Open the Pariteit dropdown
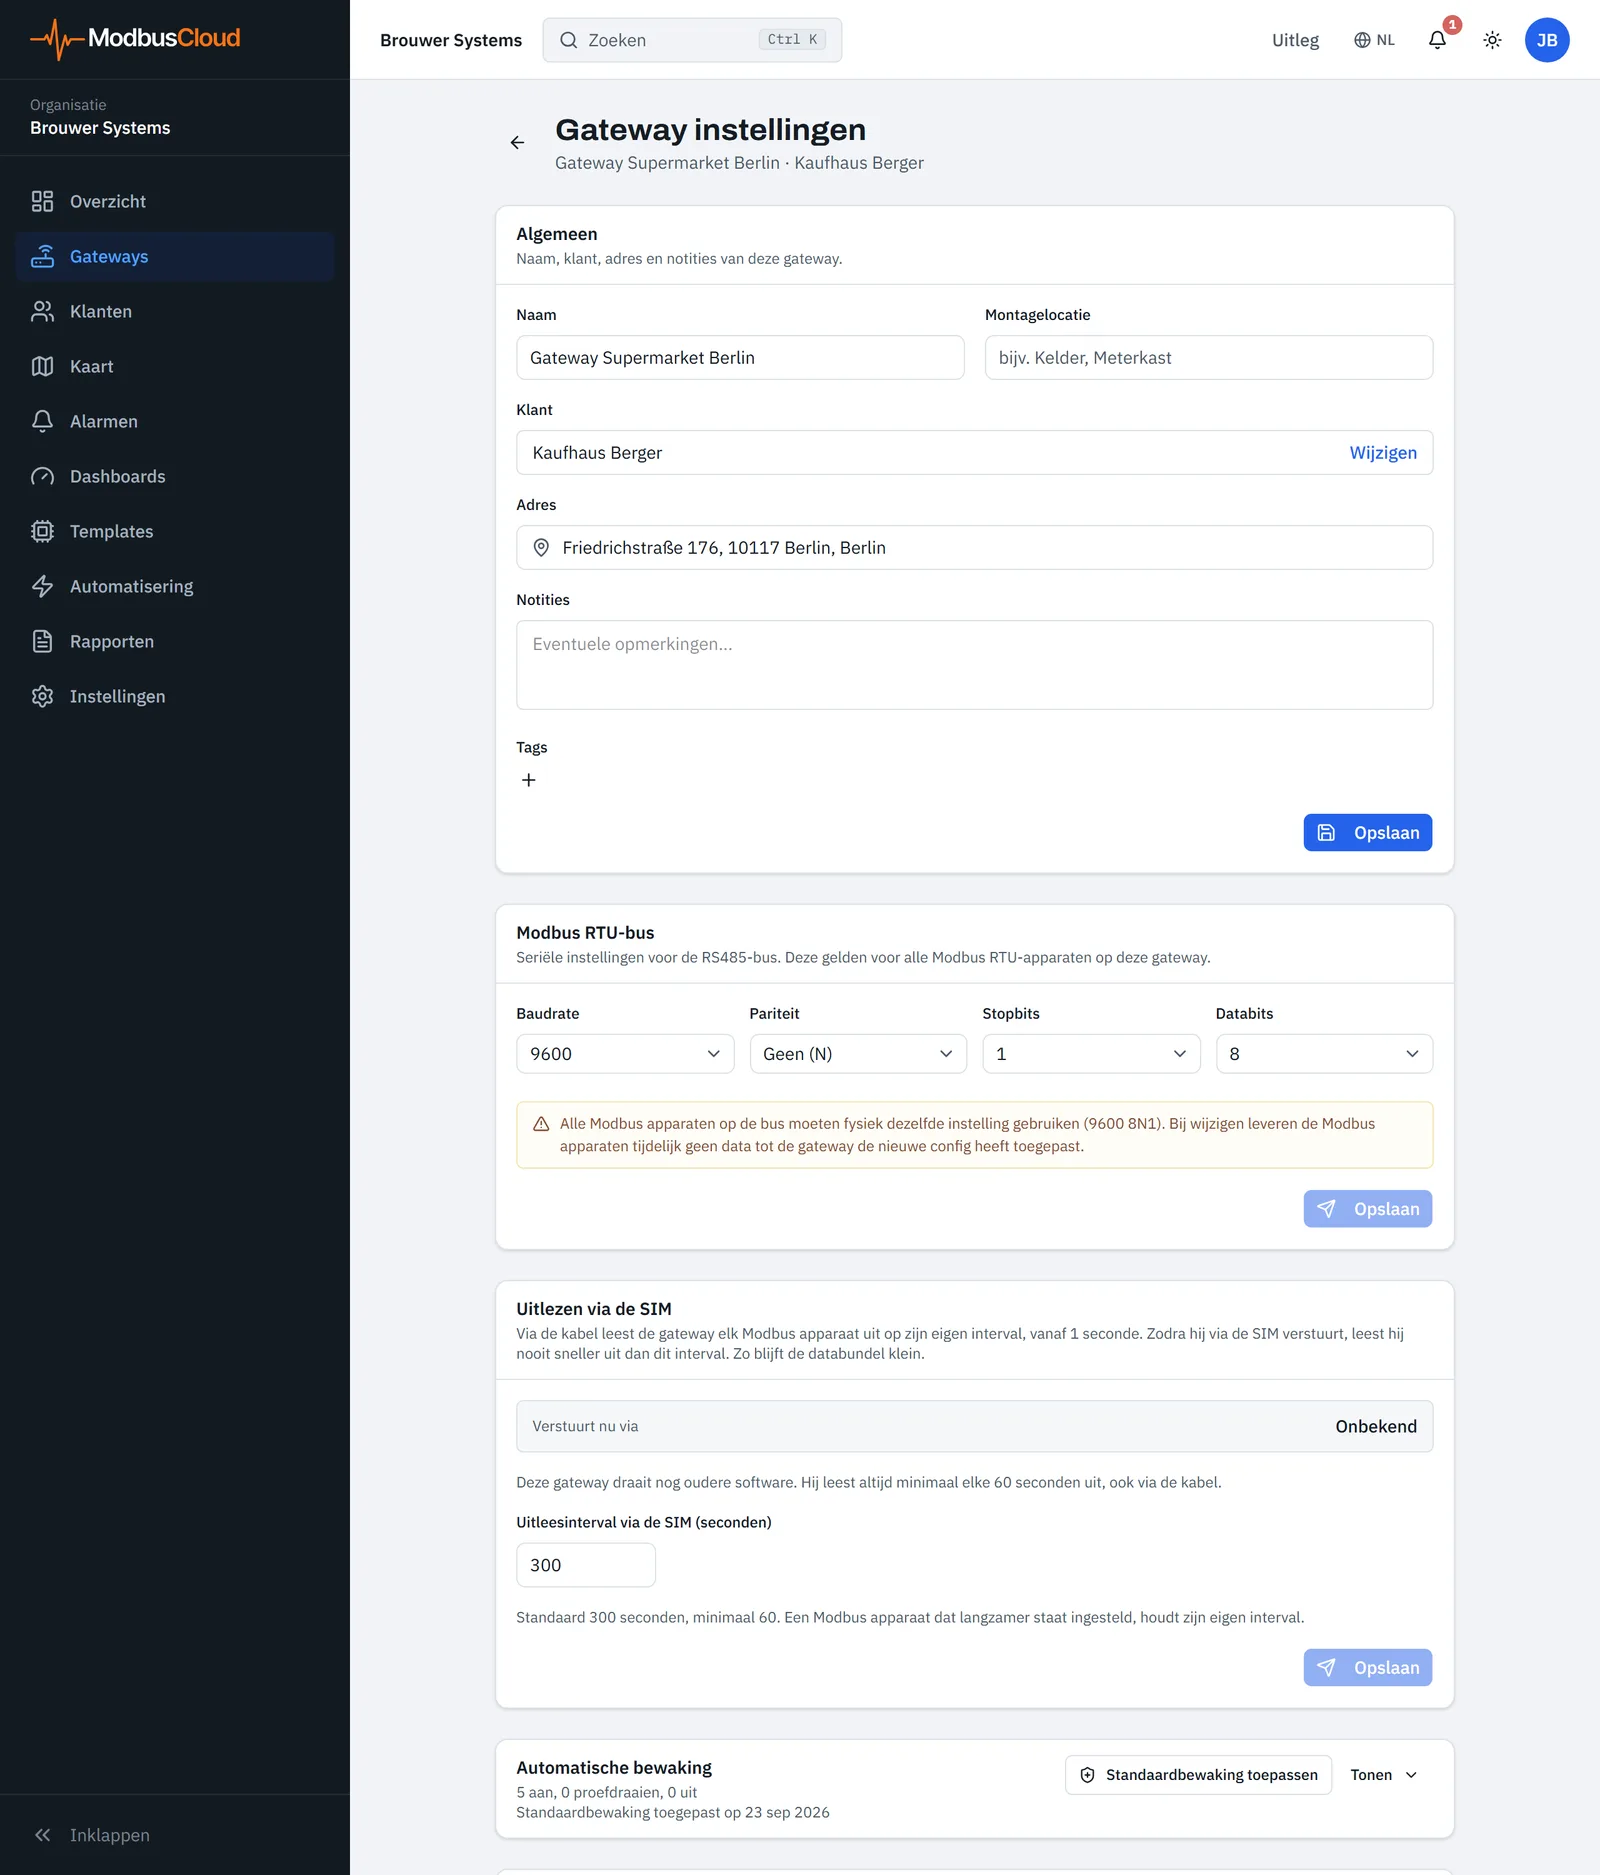Image resolution: width=1600 pixels, height=1875 pixels. coord(858,1054)
